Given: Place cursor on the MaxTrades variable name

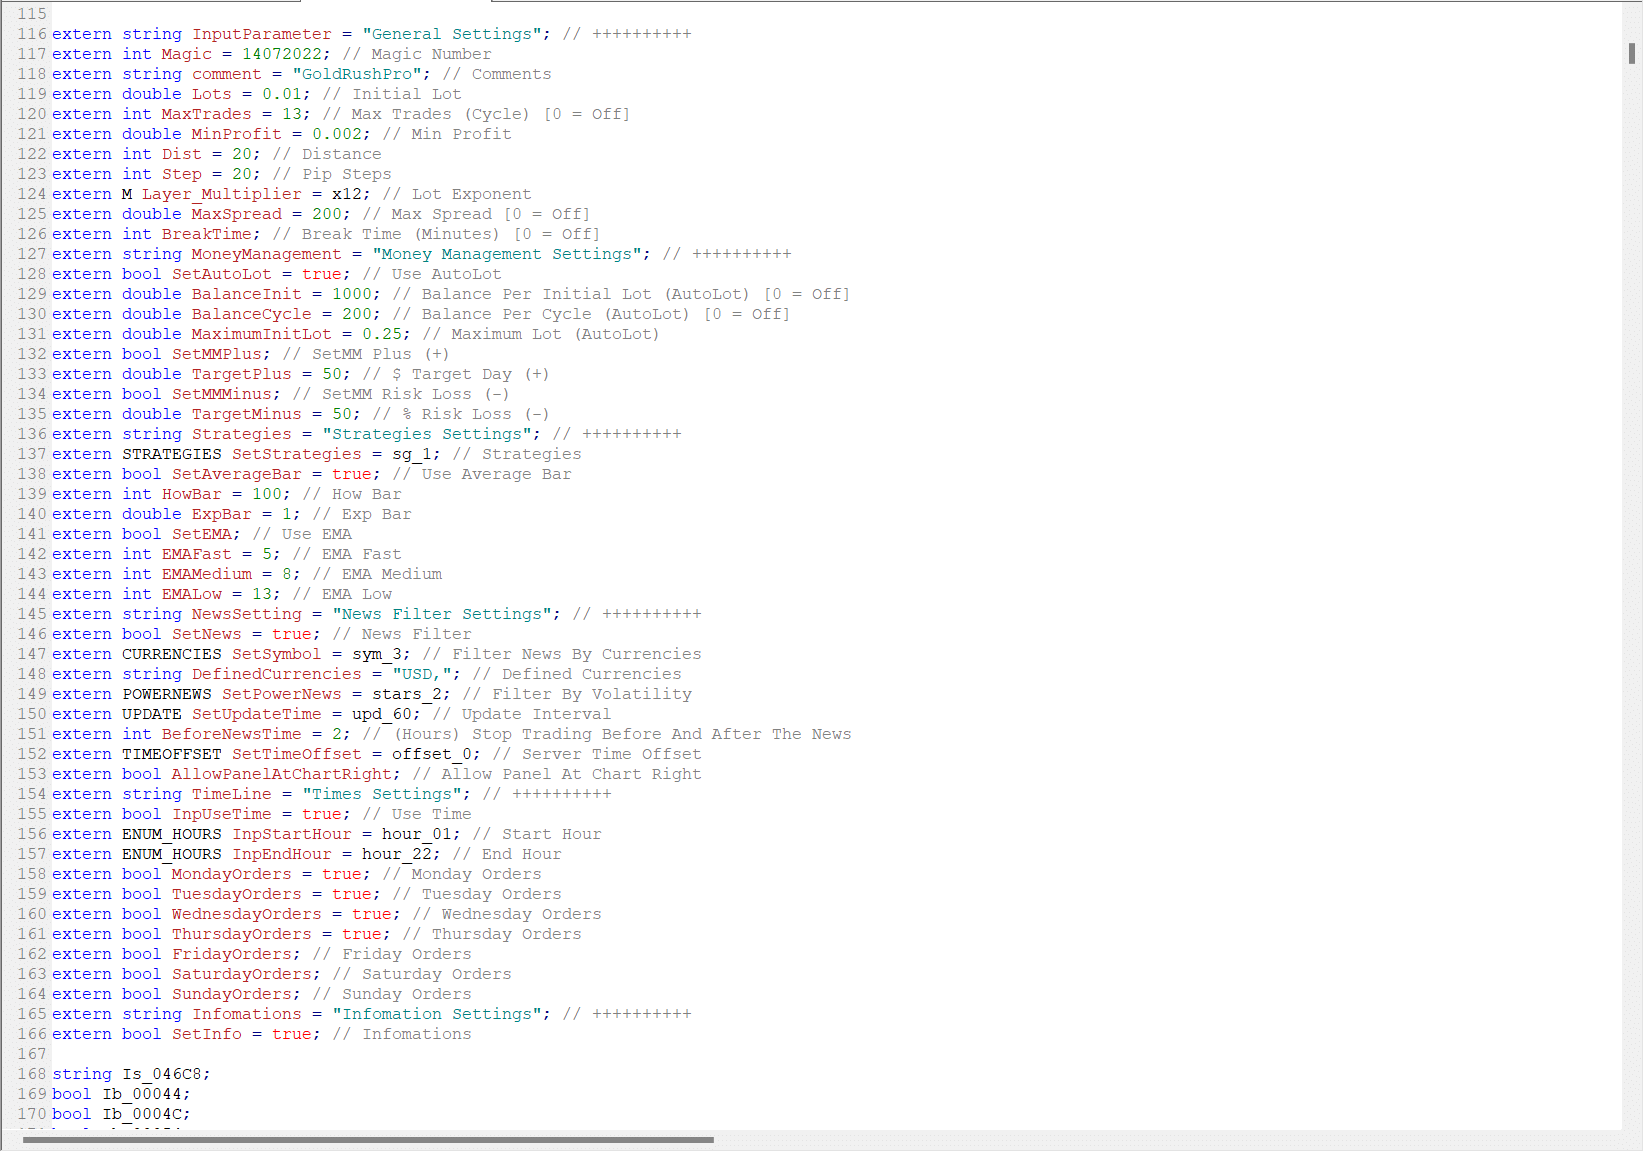Looking at the screenshot, I should pos(206,114).
